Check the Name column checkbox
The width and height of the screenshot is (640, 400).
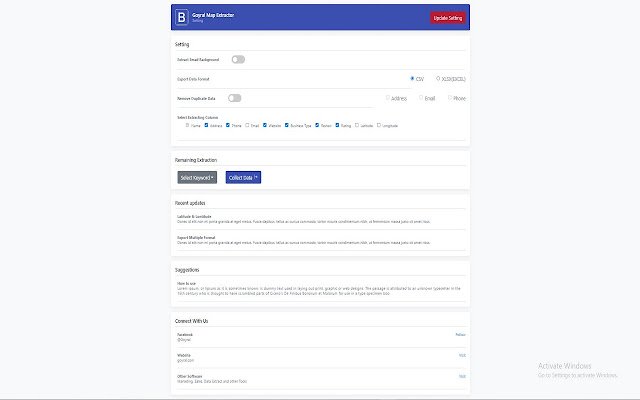[187, 125]
